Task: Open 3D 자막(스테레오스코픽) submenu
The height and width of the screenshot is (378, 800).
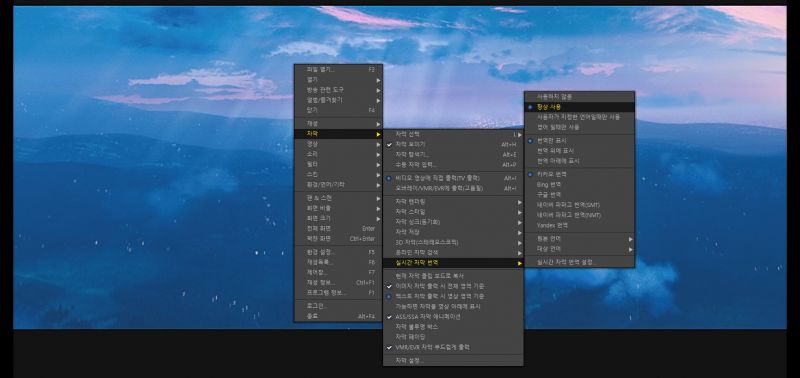Action: (x=453, y=242)
